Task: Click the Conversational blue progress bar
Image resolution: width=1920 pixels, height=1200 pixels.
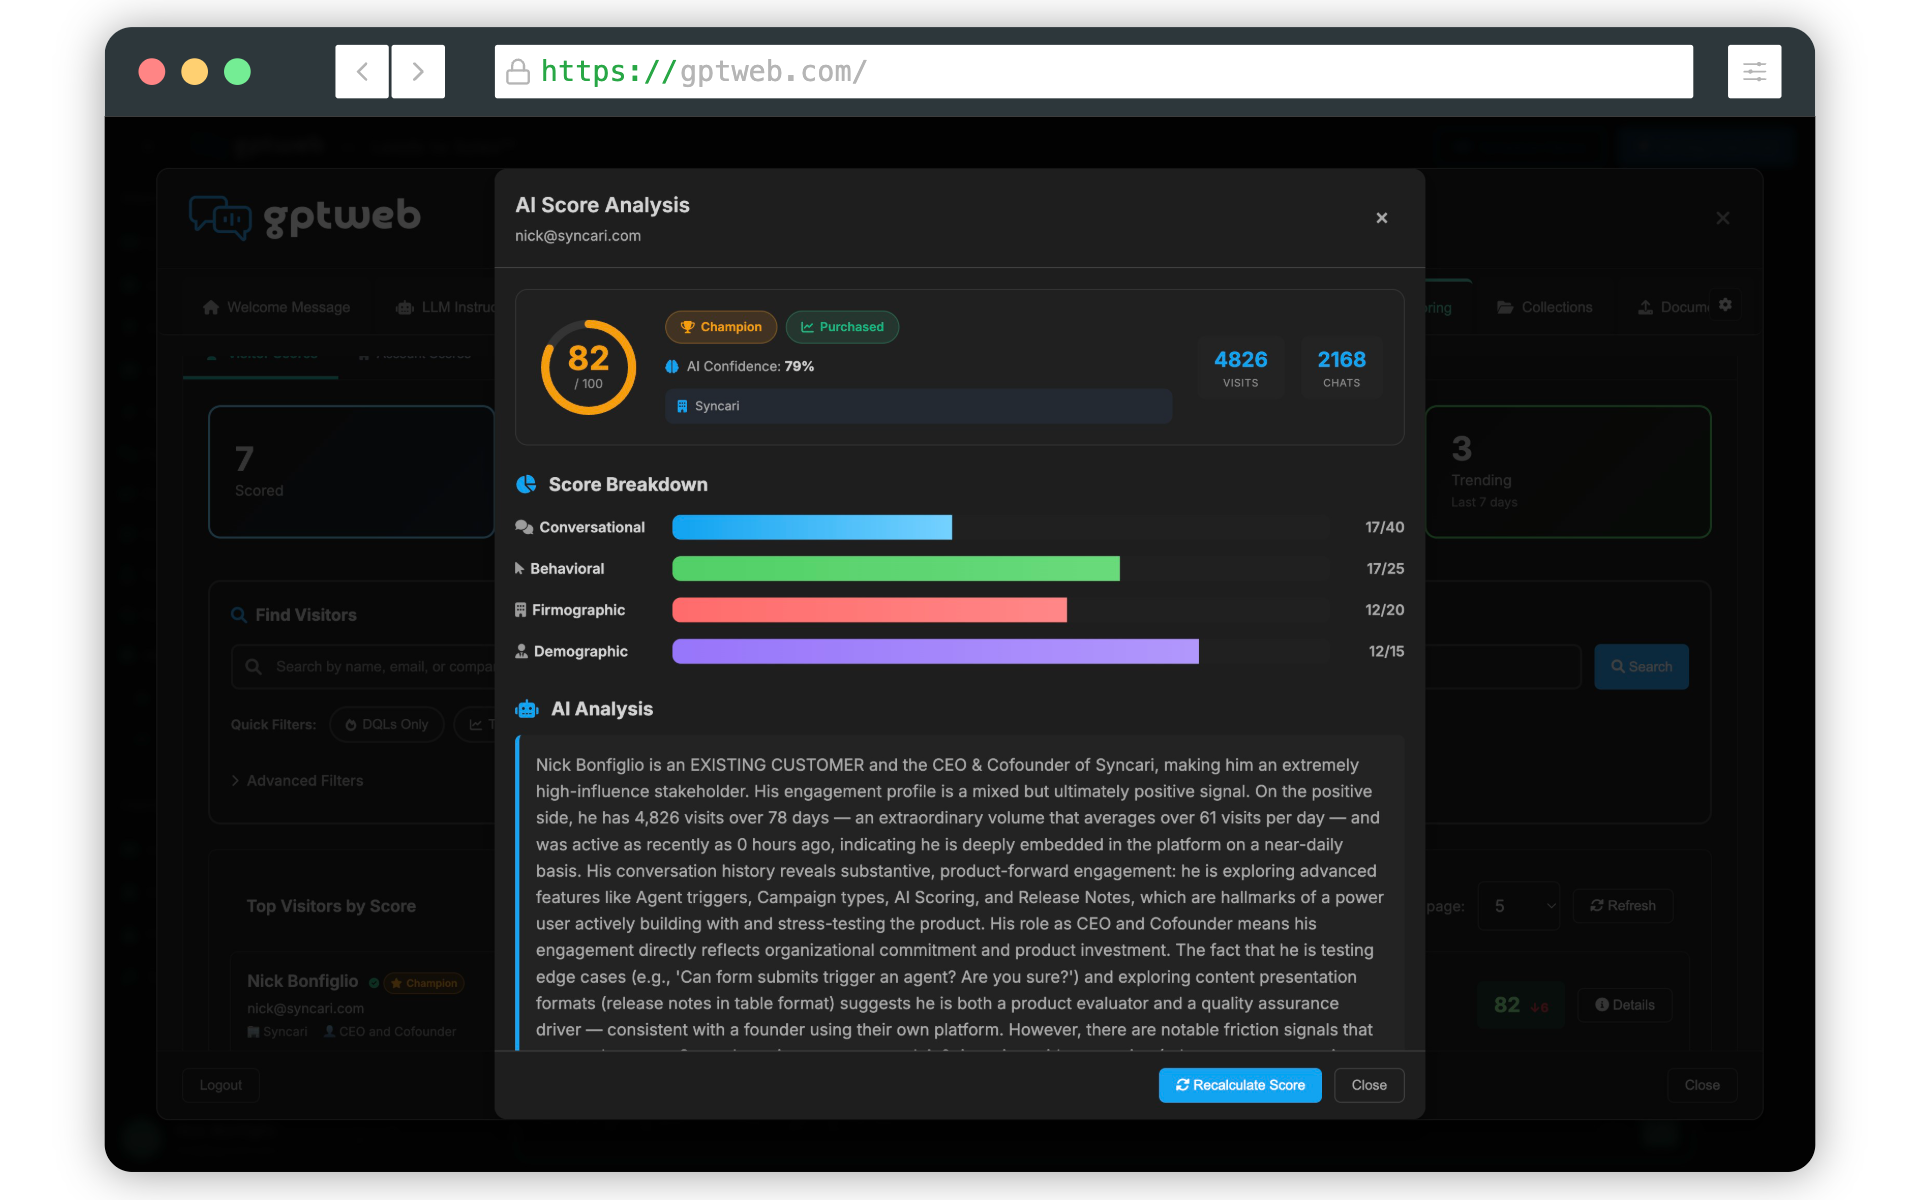Action: click(x=812, y=527)
